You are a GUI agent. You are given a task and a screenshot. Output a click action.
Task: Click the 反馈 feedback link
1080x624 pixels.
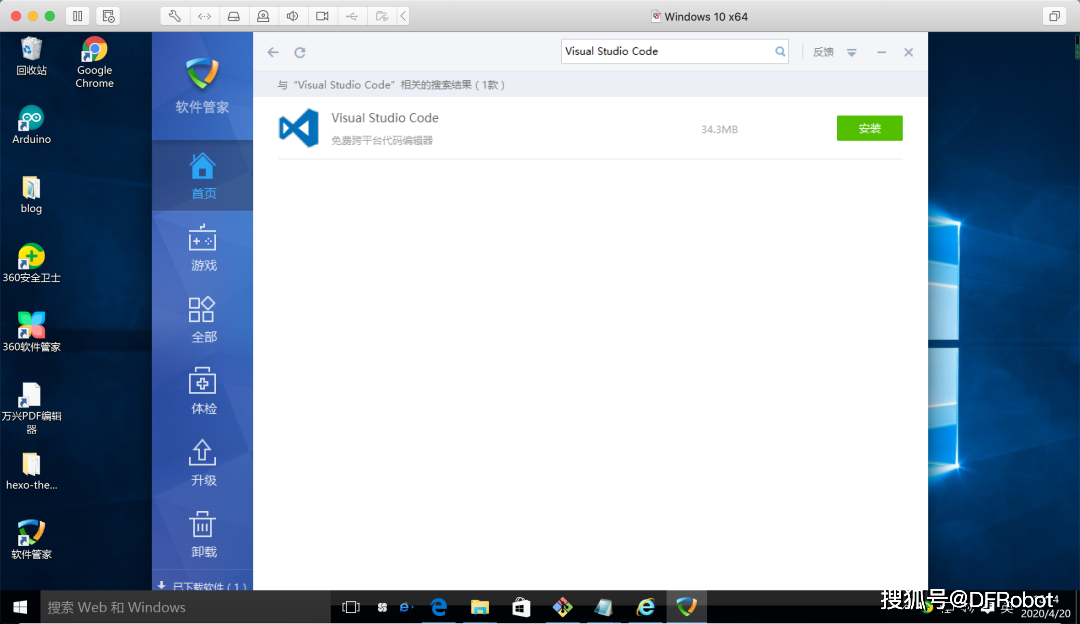(823, 52)
